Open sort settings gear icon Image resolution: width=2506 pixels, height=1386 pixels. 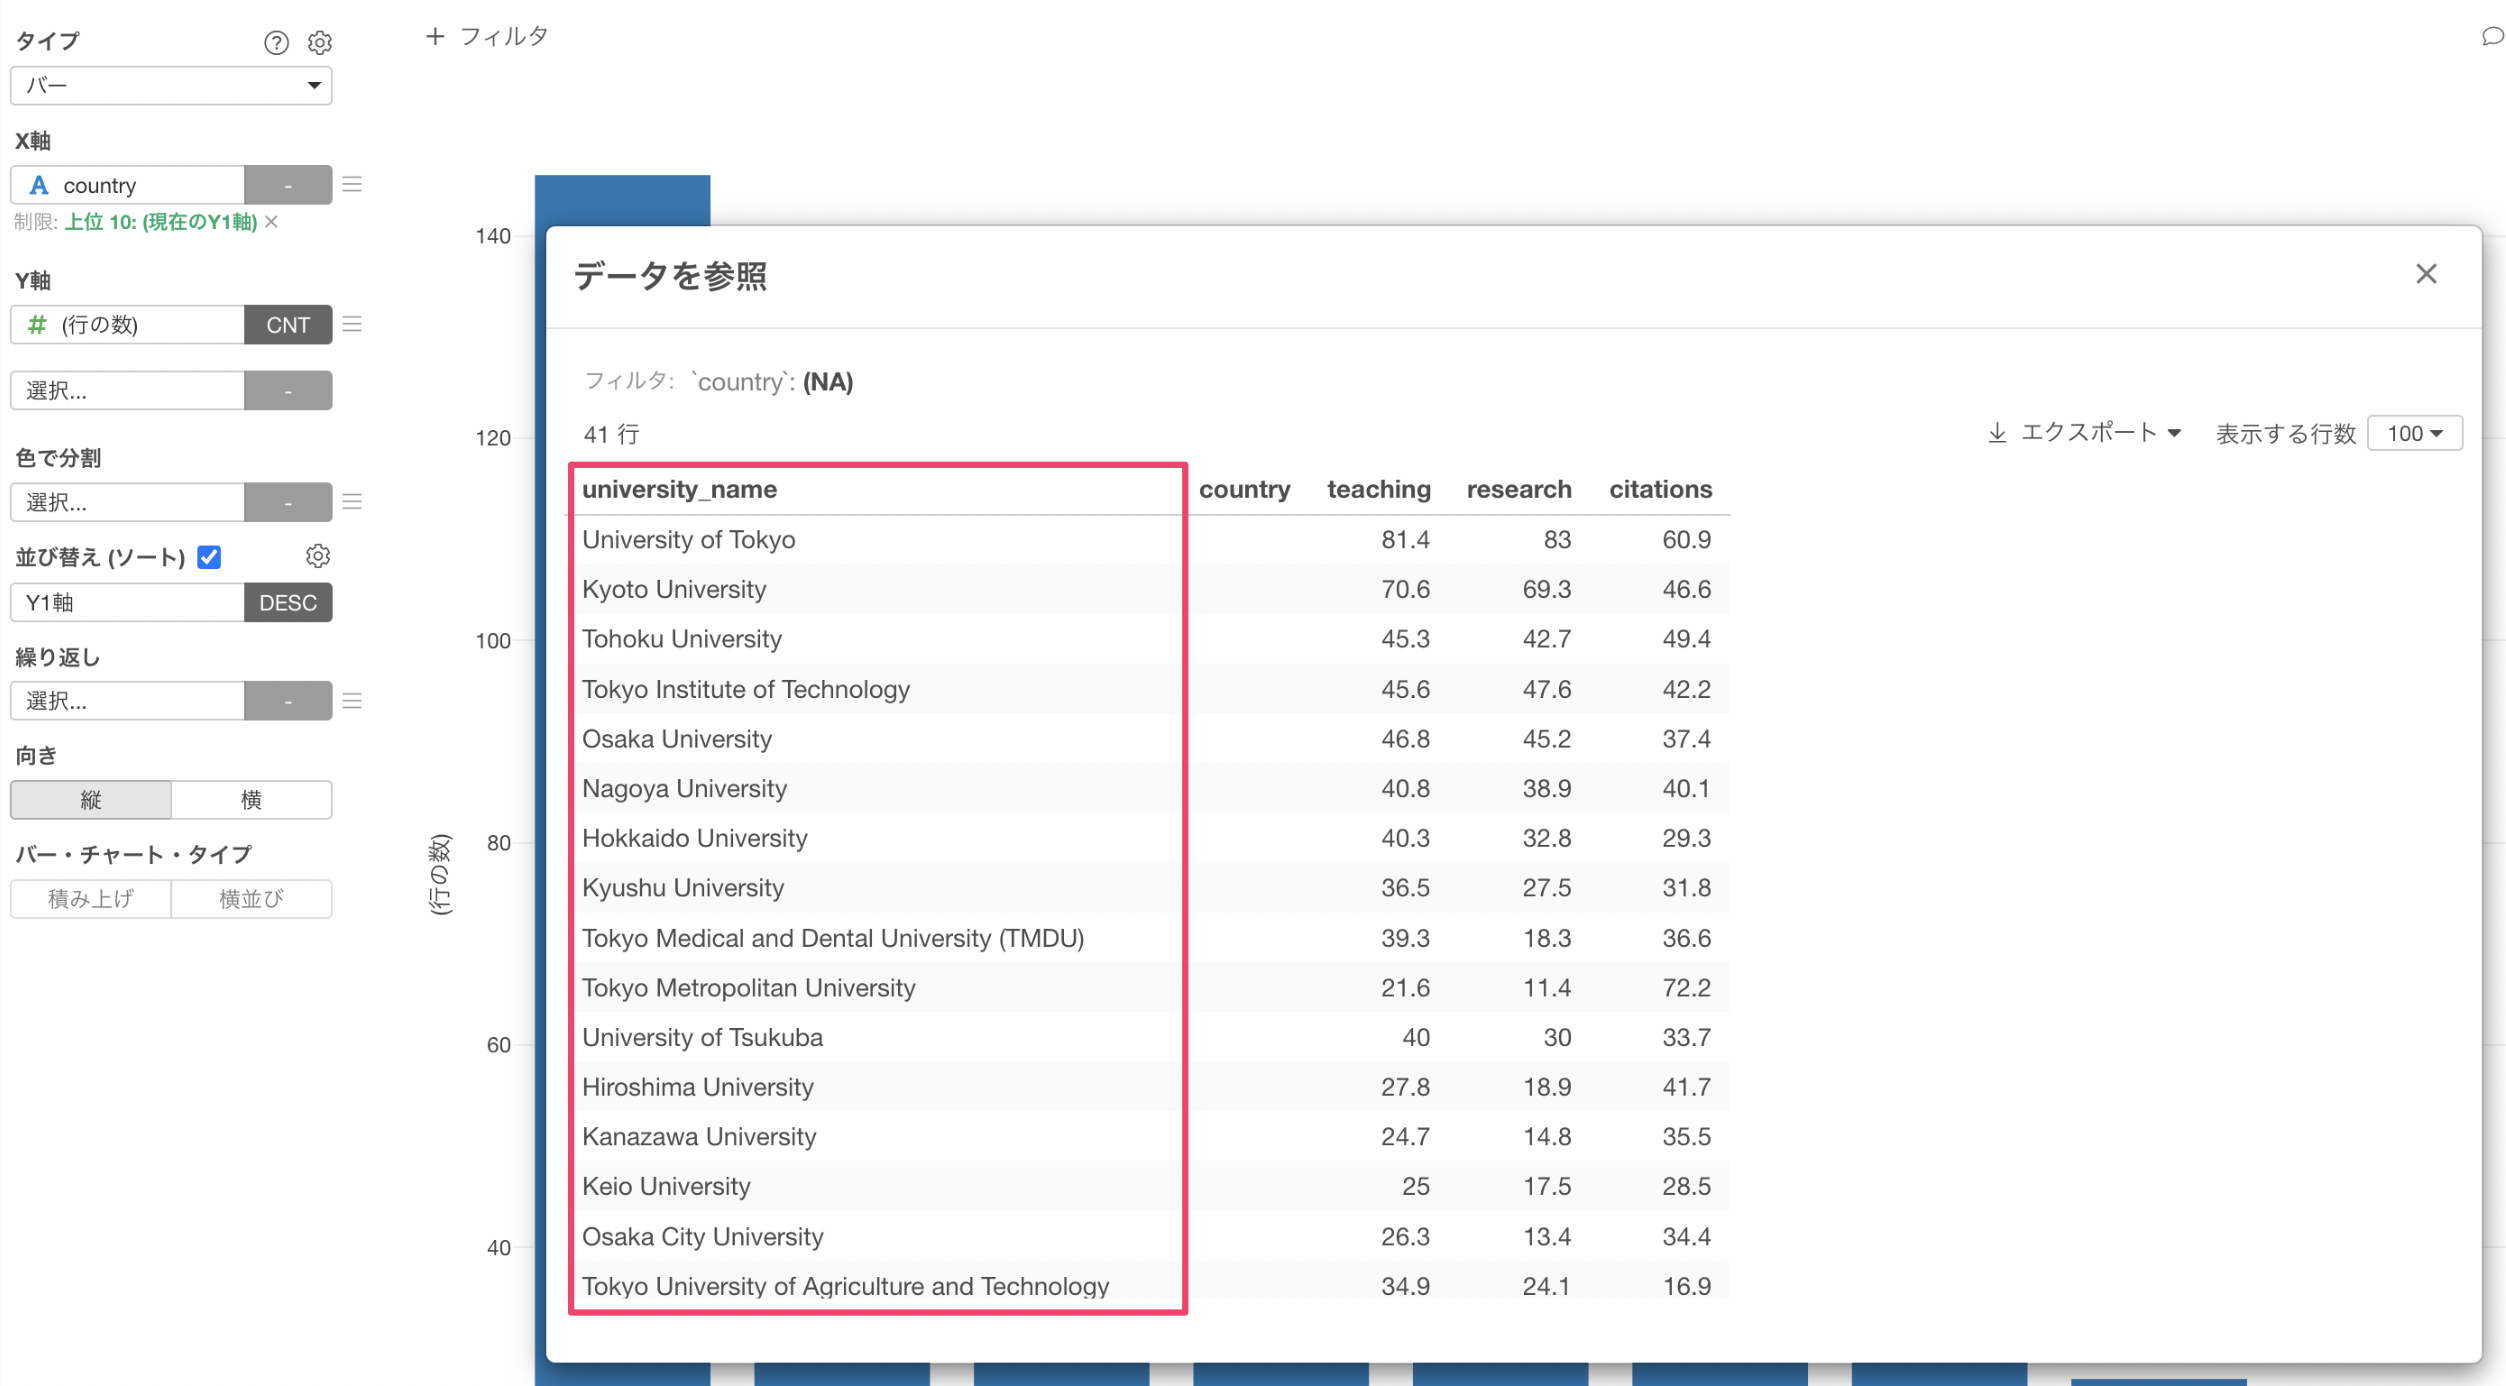[318, 556]
